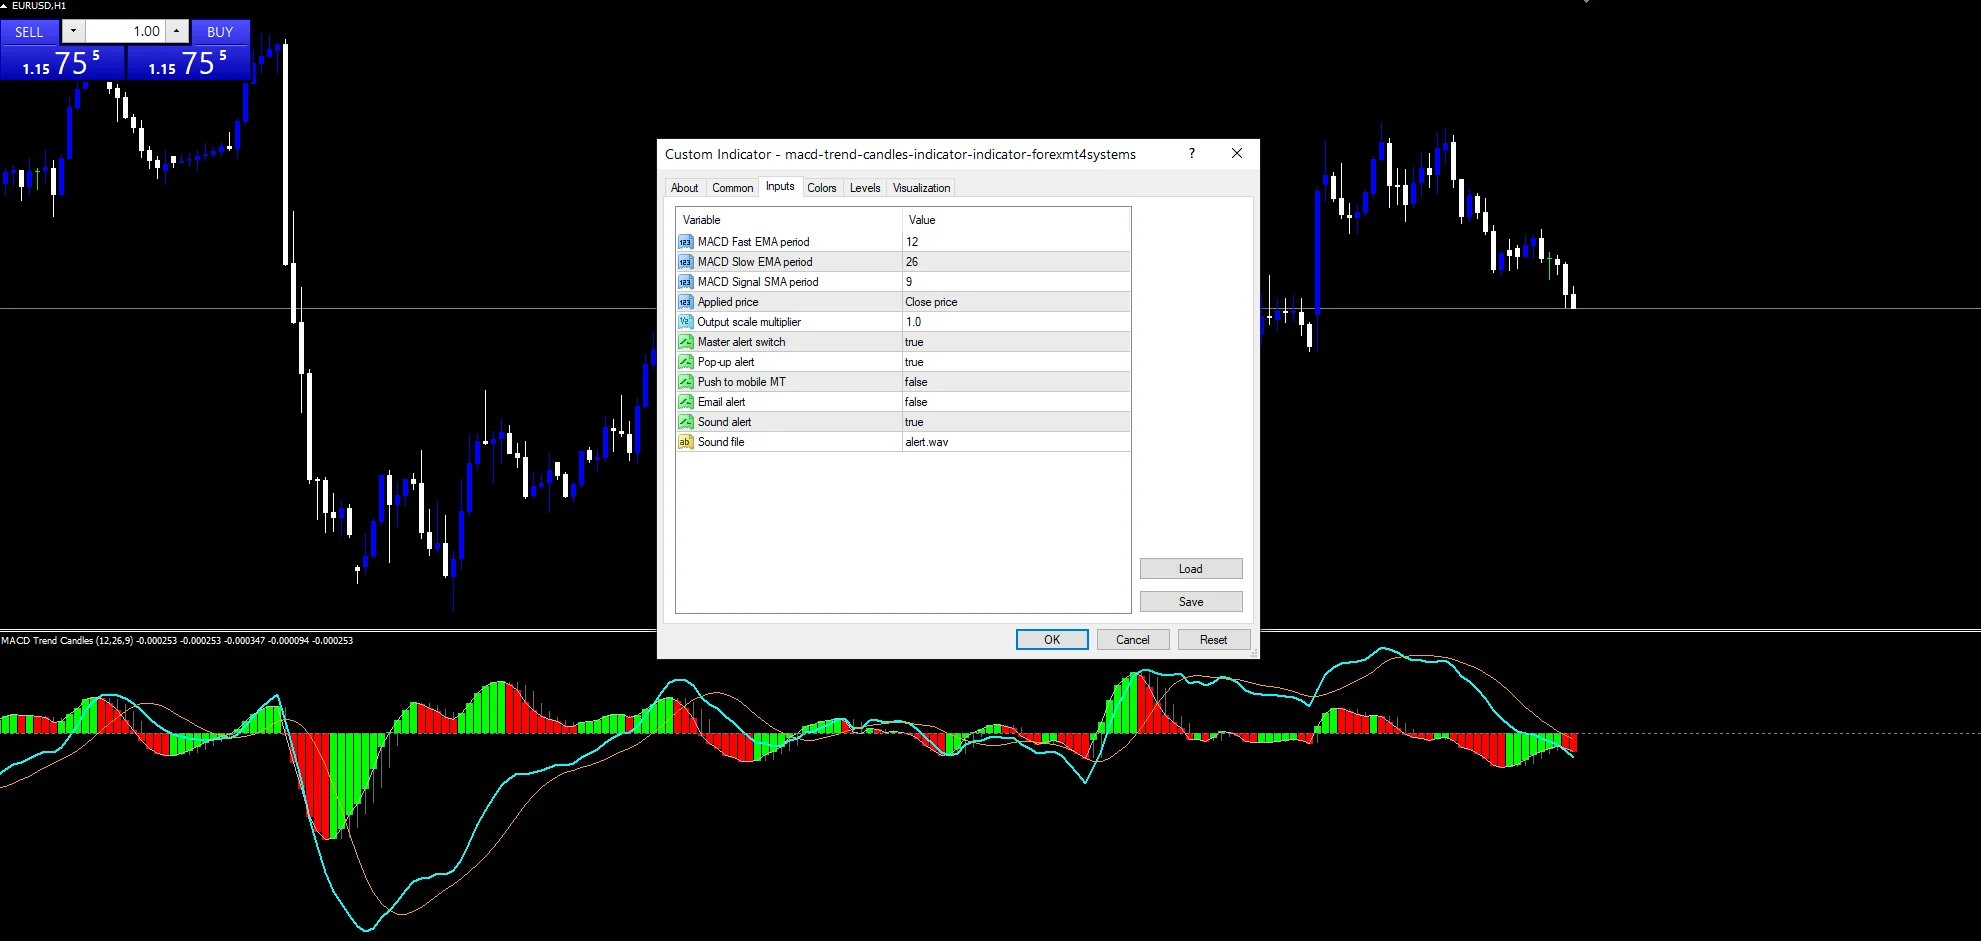Click the MACD Fast EMA period label
The width and height of the screenshot is (1981, 941).
pos(754,242)
